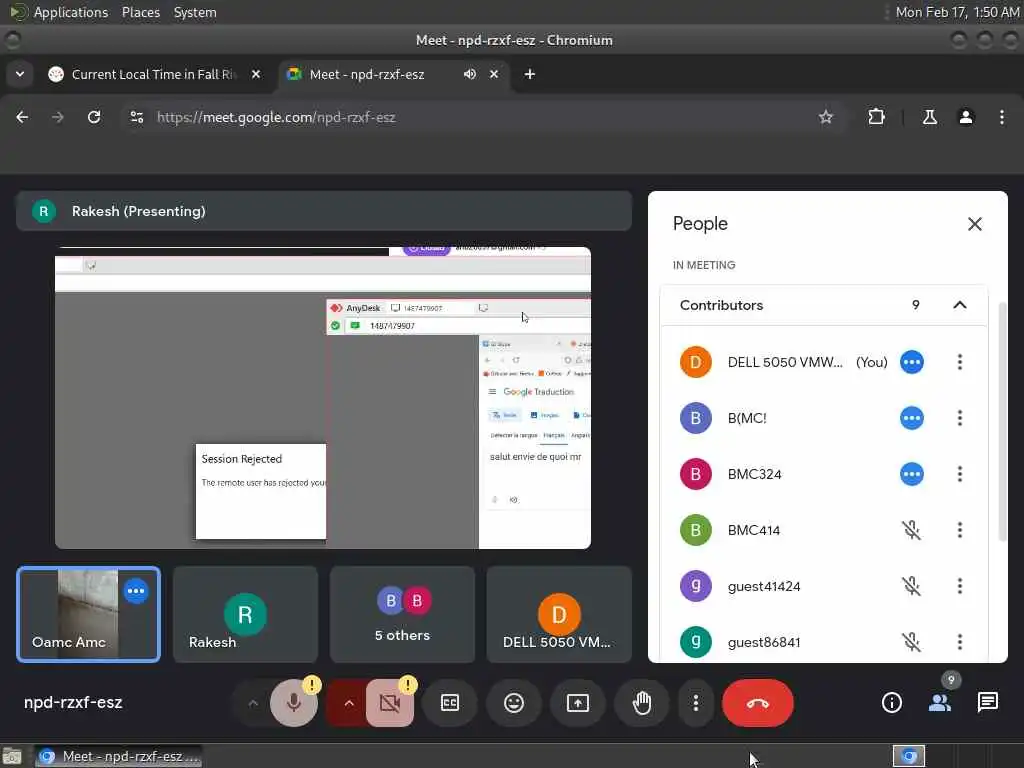Open the System menu
Screen dimensions: 1024x768
click(195, 12)
